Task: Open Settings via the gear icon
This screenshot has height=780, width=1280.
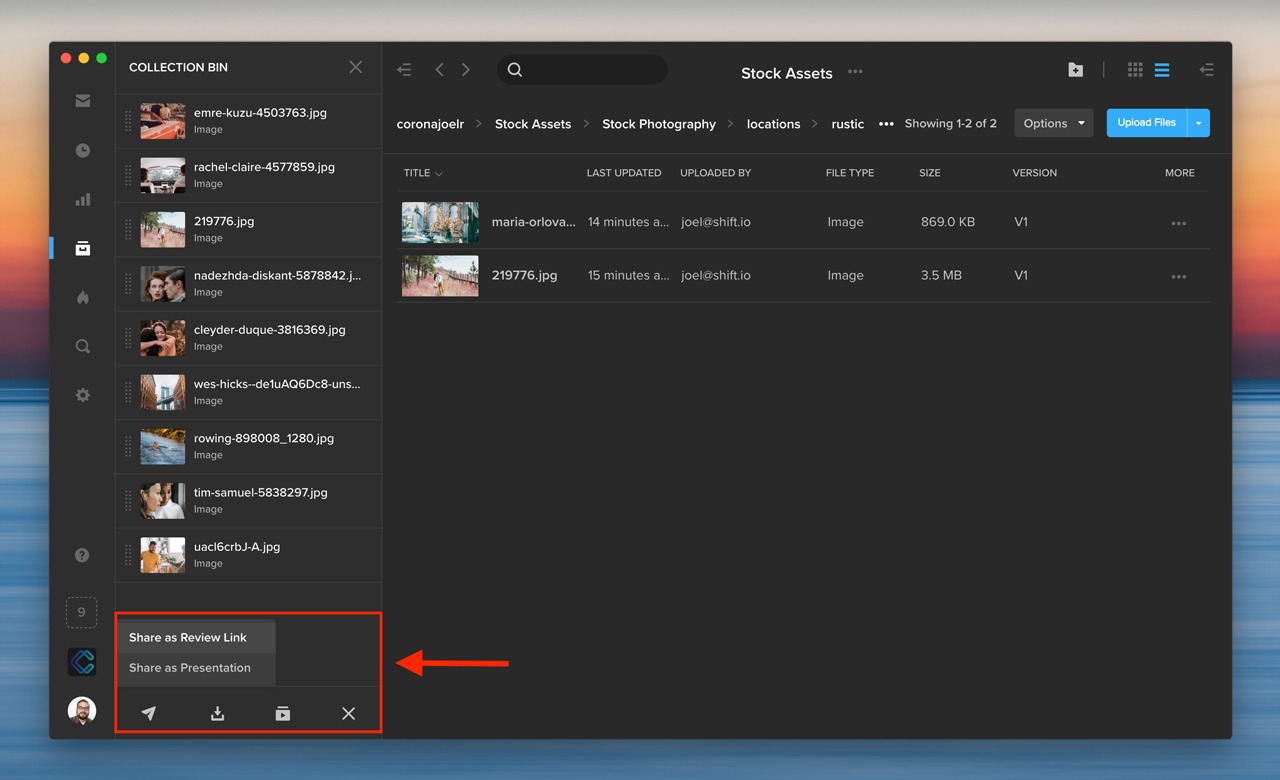Action: point(82,395)
